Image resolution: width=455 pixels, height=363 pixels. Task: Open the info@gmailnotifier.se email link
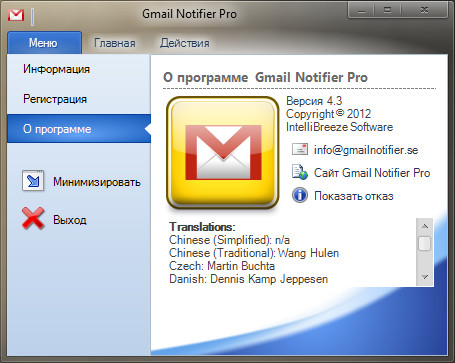click(366, 150)
